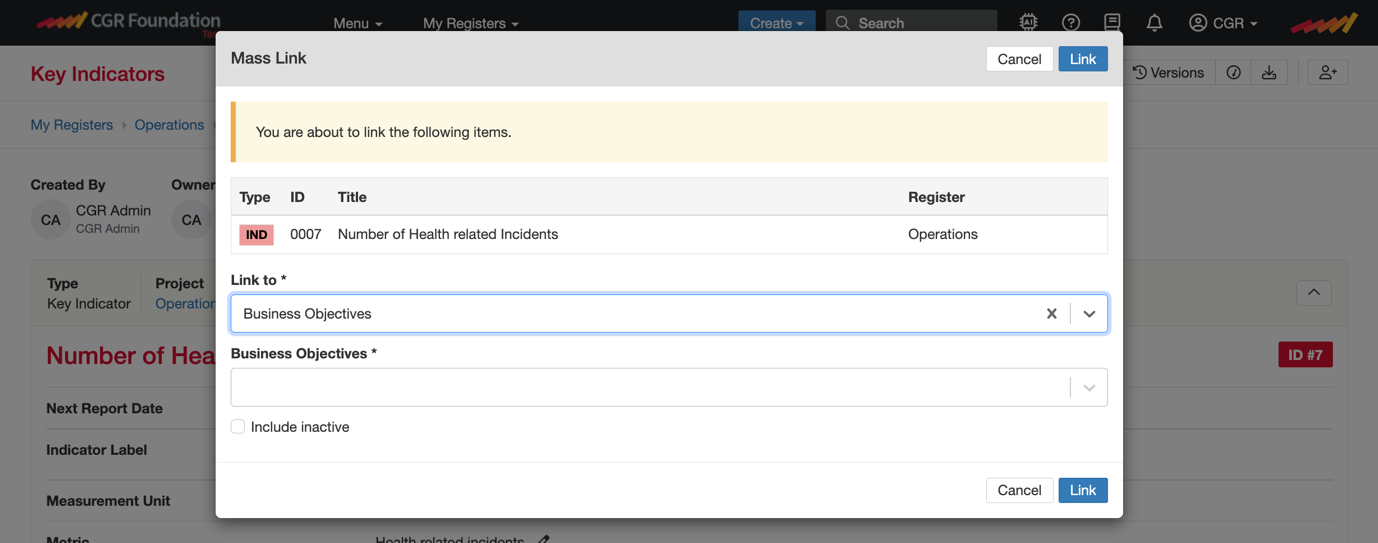Go to My Registers breadcrumb link

(72, 125)
